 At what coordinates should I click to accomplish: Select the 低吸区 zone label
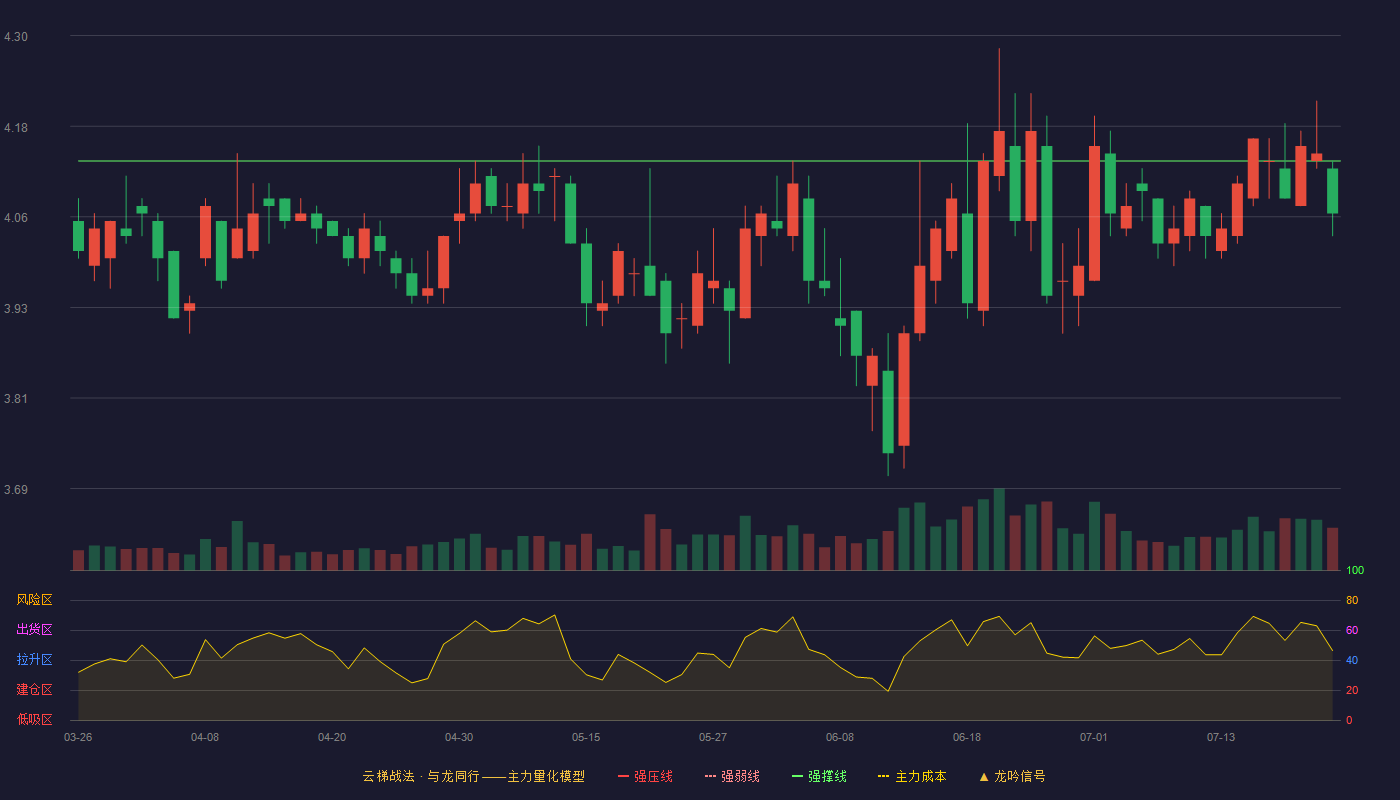(34, 720)
